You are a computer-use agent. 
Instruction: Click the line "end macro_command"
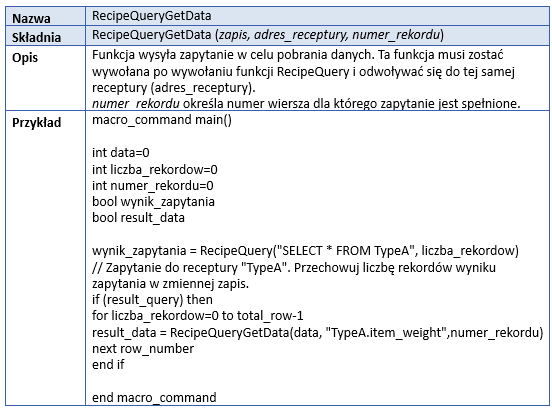(154, 398)
